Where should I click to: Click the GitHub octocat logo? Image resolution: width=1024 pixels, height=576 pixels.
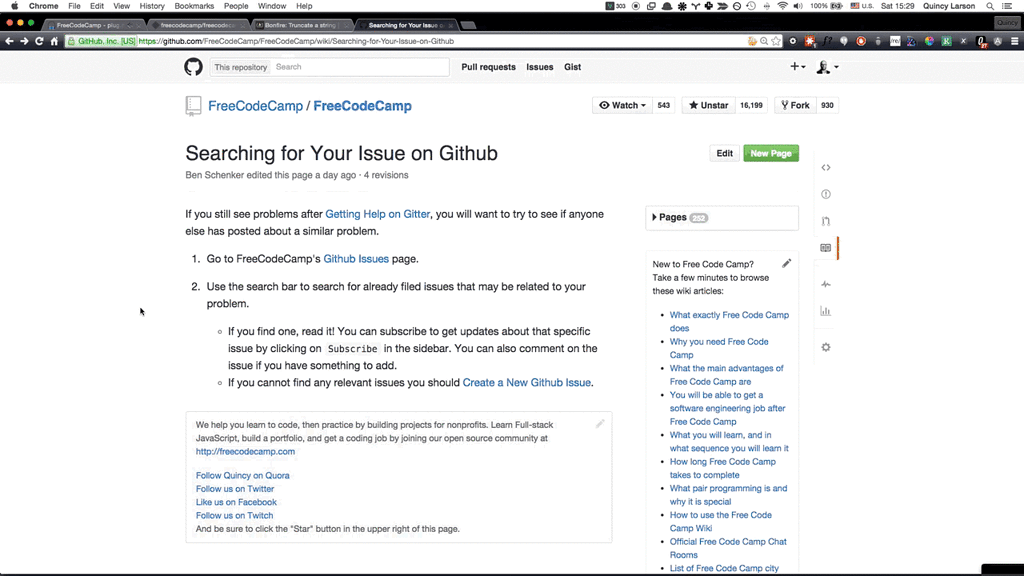tap(194, 67)
